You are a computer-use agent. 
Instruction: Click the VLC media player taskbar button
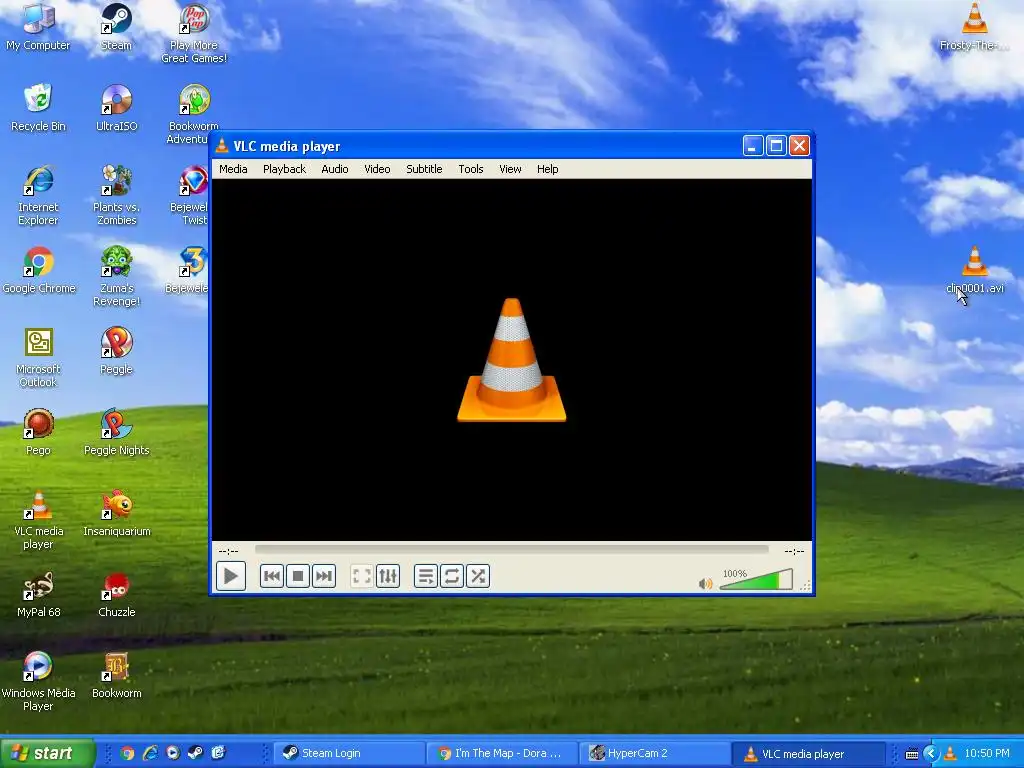[x=808, y=753]
